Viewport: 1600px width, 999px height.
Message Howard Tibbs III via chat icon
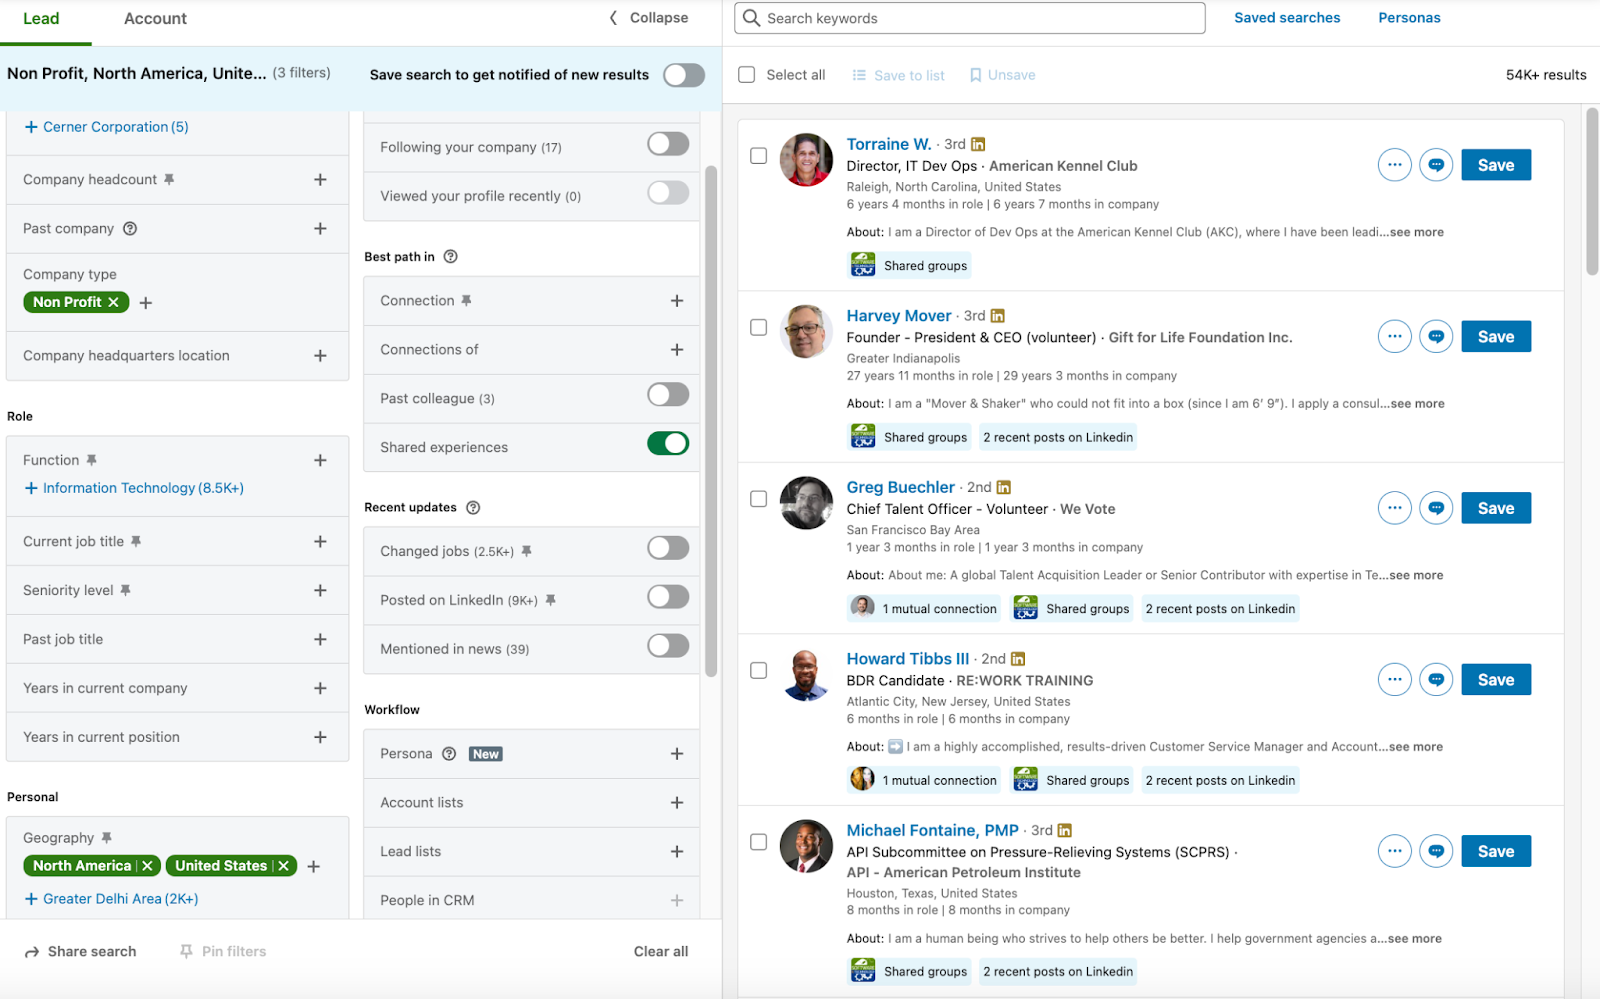(1436, 680)
